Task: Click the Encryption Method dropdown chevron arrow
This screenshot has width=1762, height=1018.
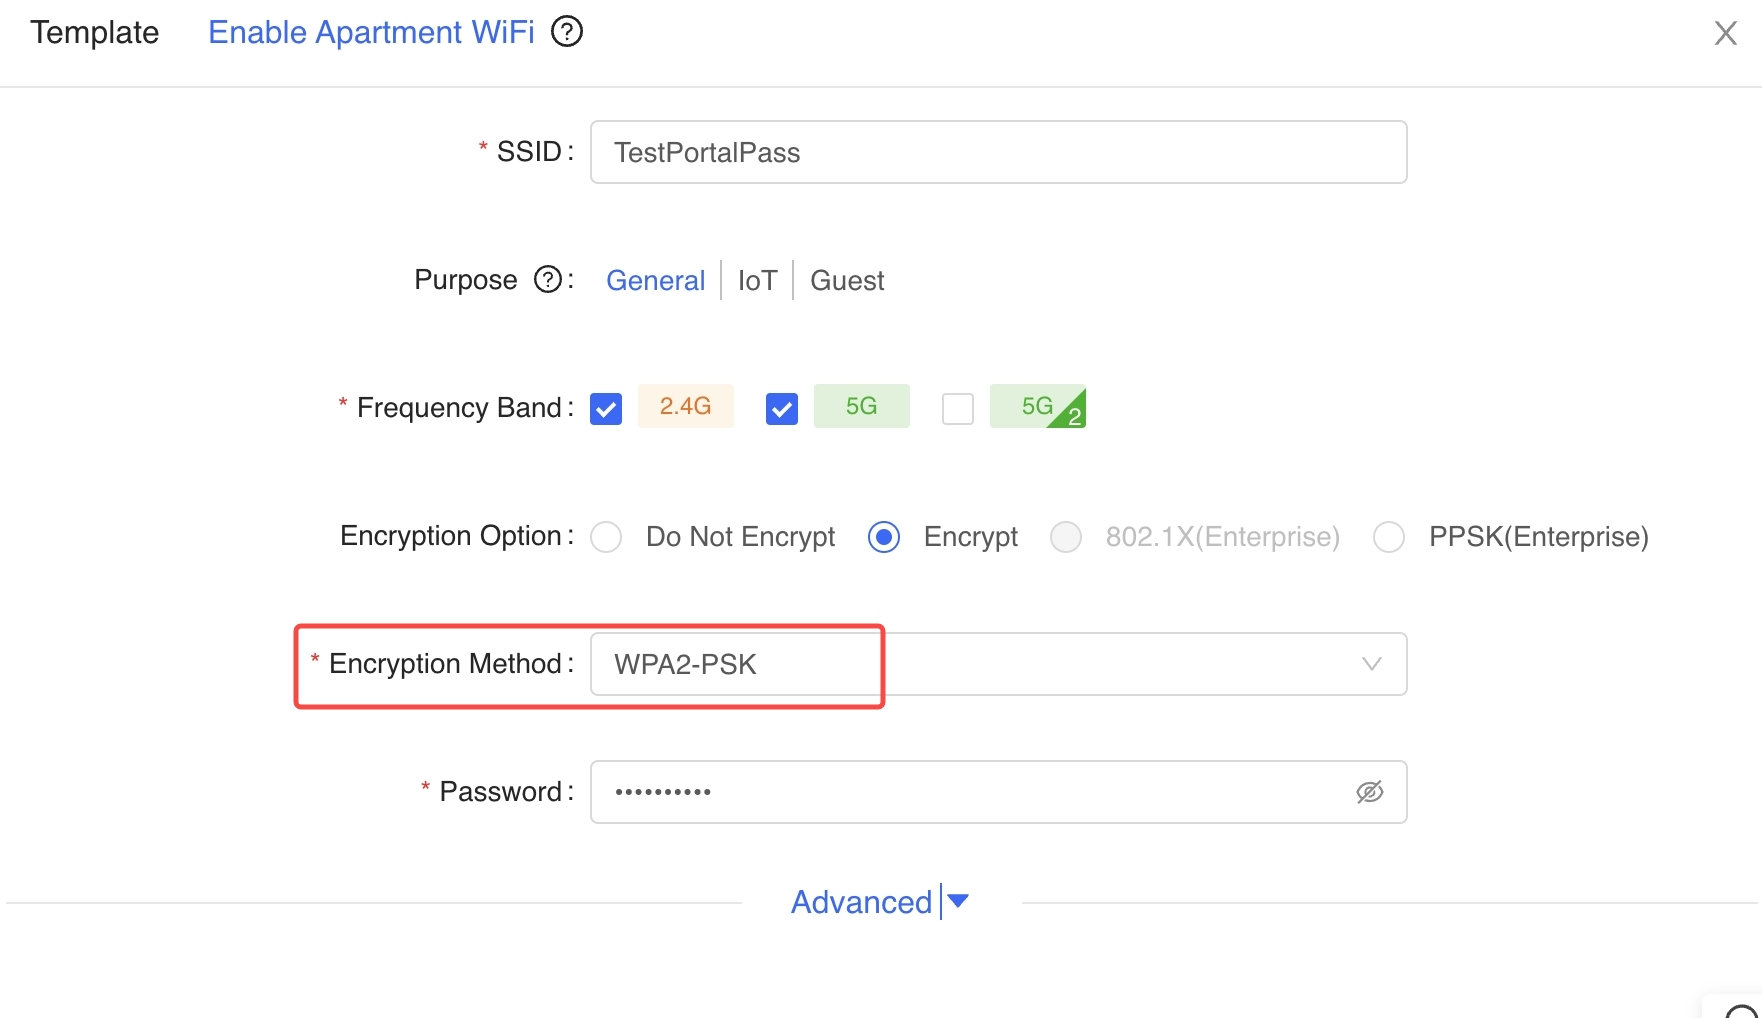Action: (x=1372, y=664)
